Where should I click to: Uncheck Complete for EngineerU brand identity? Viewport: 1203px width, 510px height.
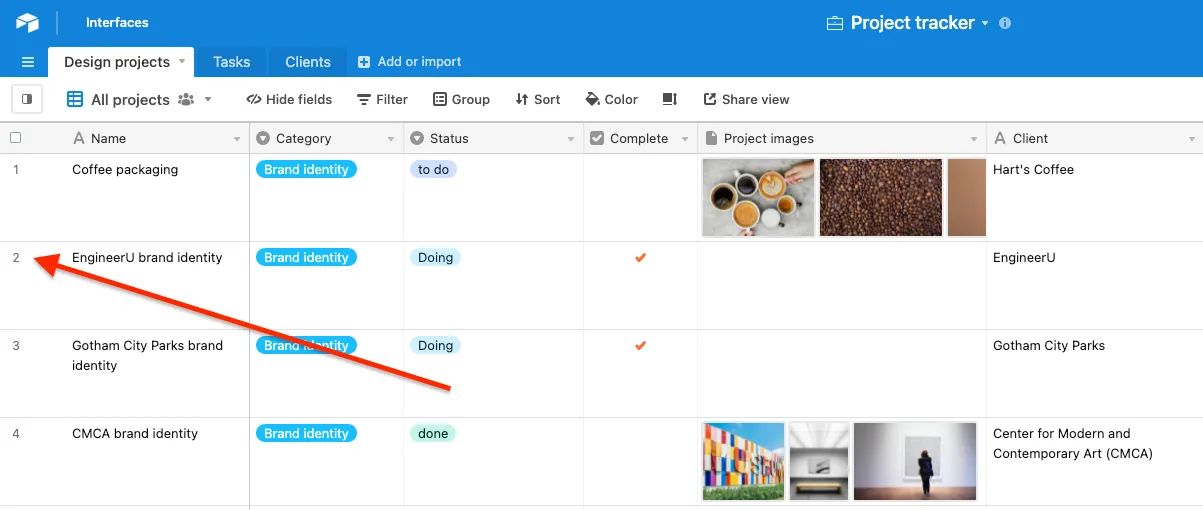pos(641,258)
